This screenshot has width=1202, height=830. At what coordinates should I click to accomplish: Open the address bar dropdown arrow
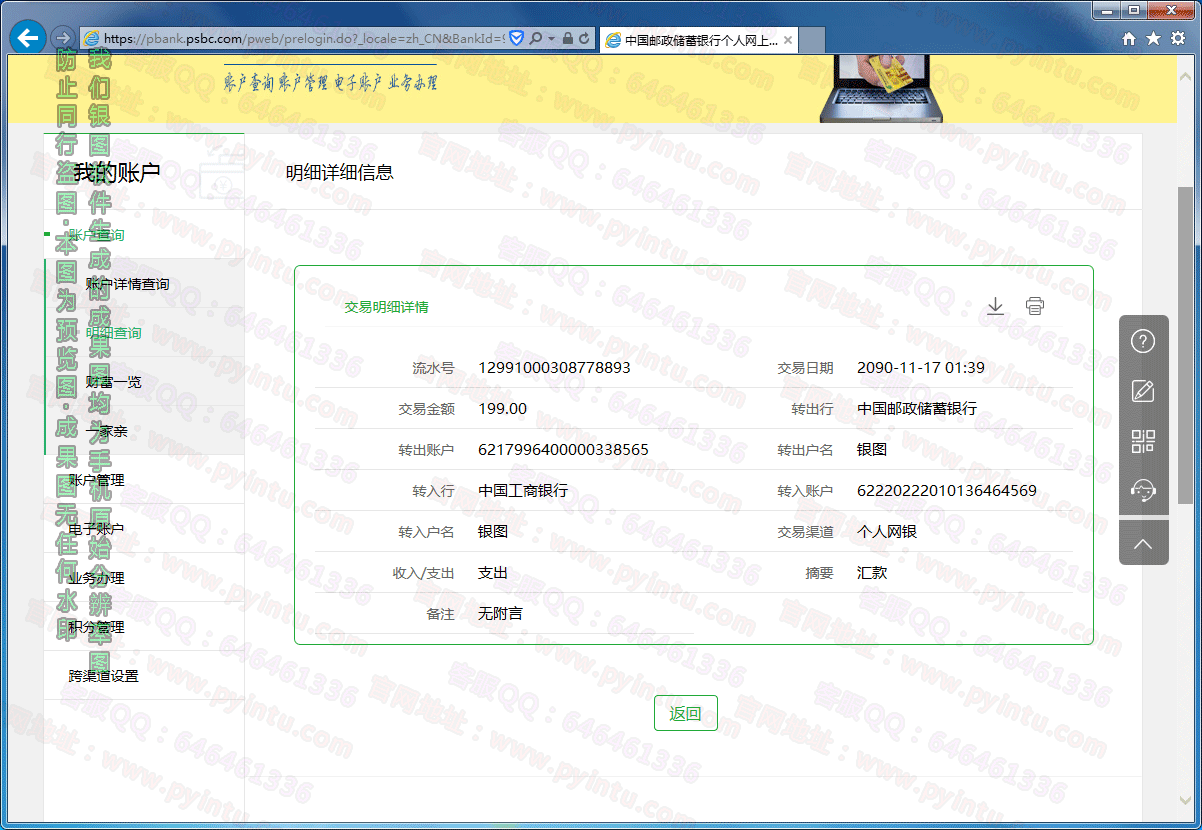pyautogui.click(x=551, y=38)
